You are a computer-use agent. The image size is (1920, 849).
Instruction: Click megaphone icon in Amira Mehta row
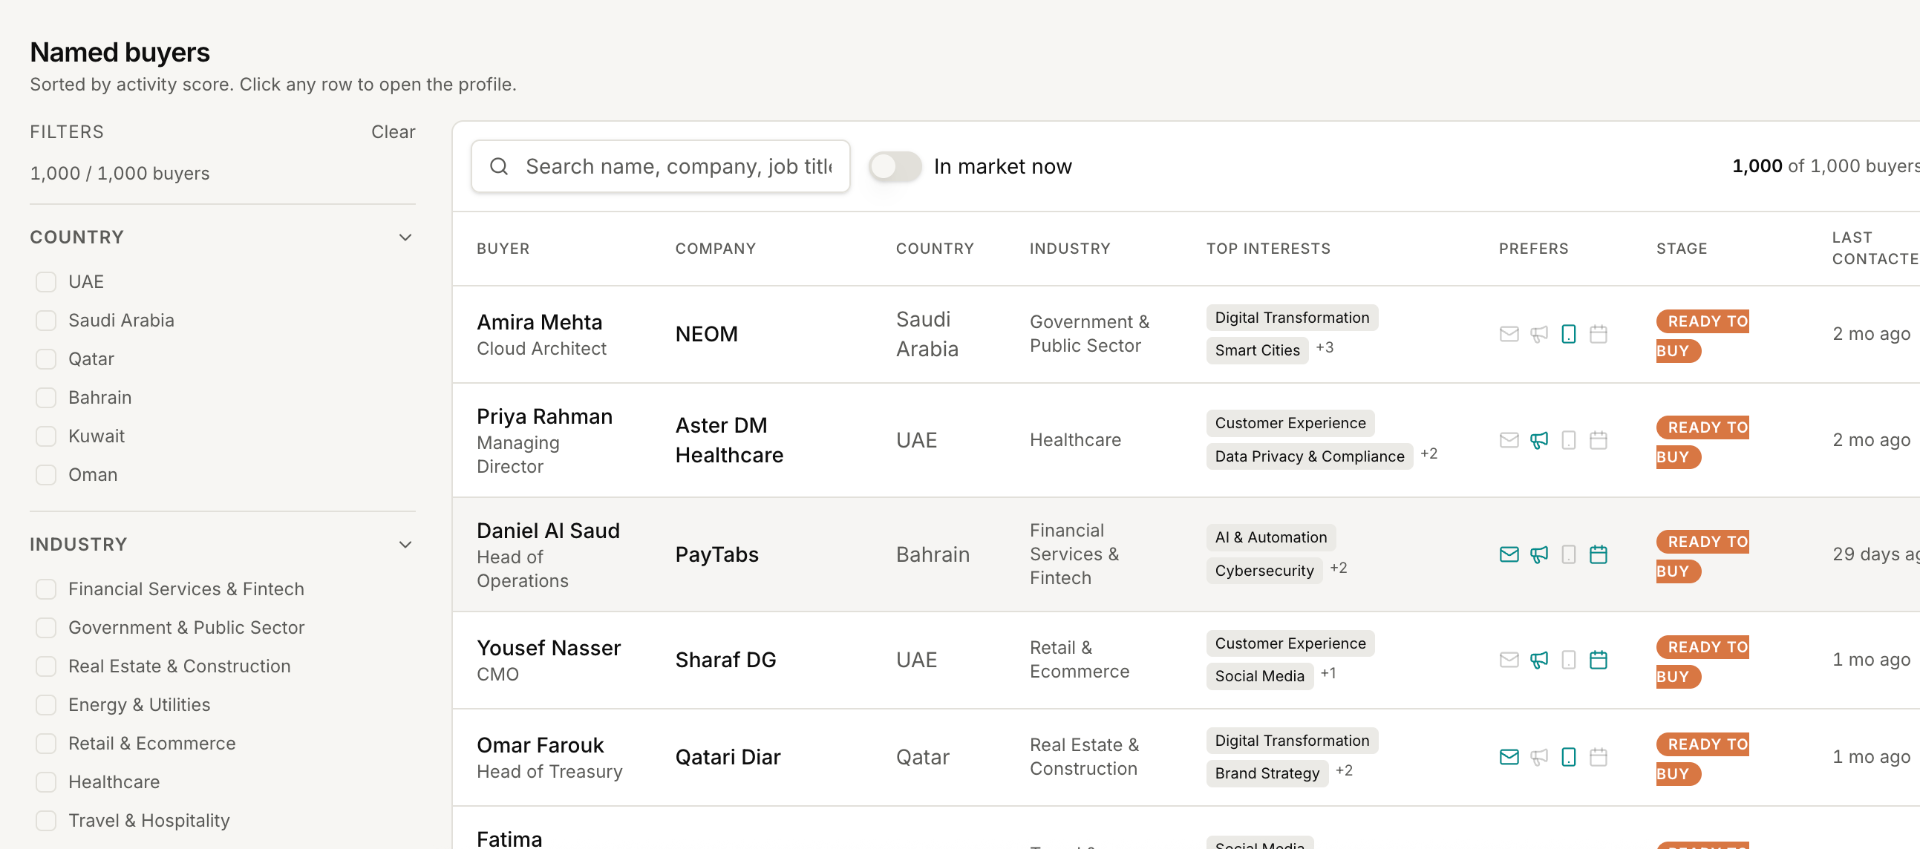[1539, 334]
